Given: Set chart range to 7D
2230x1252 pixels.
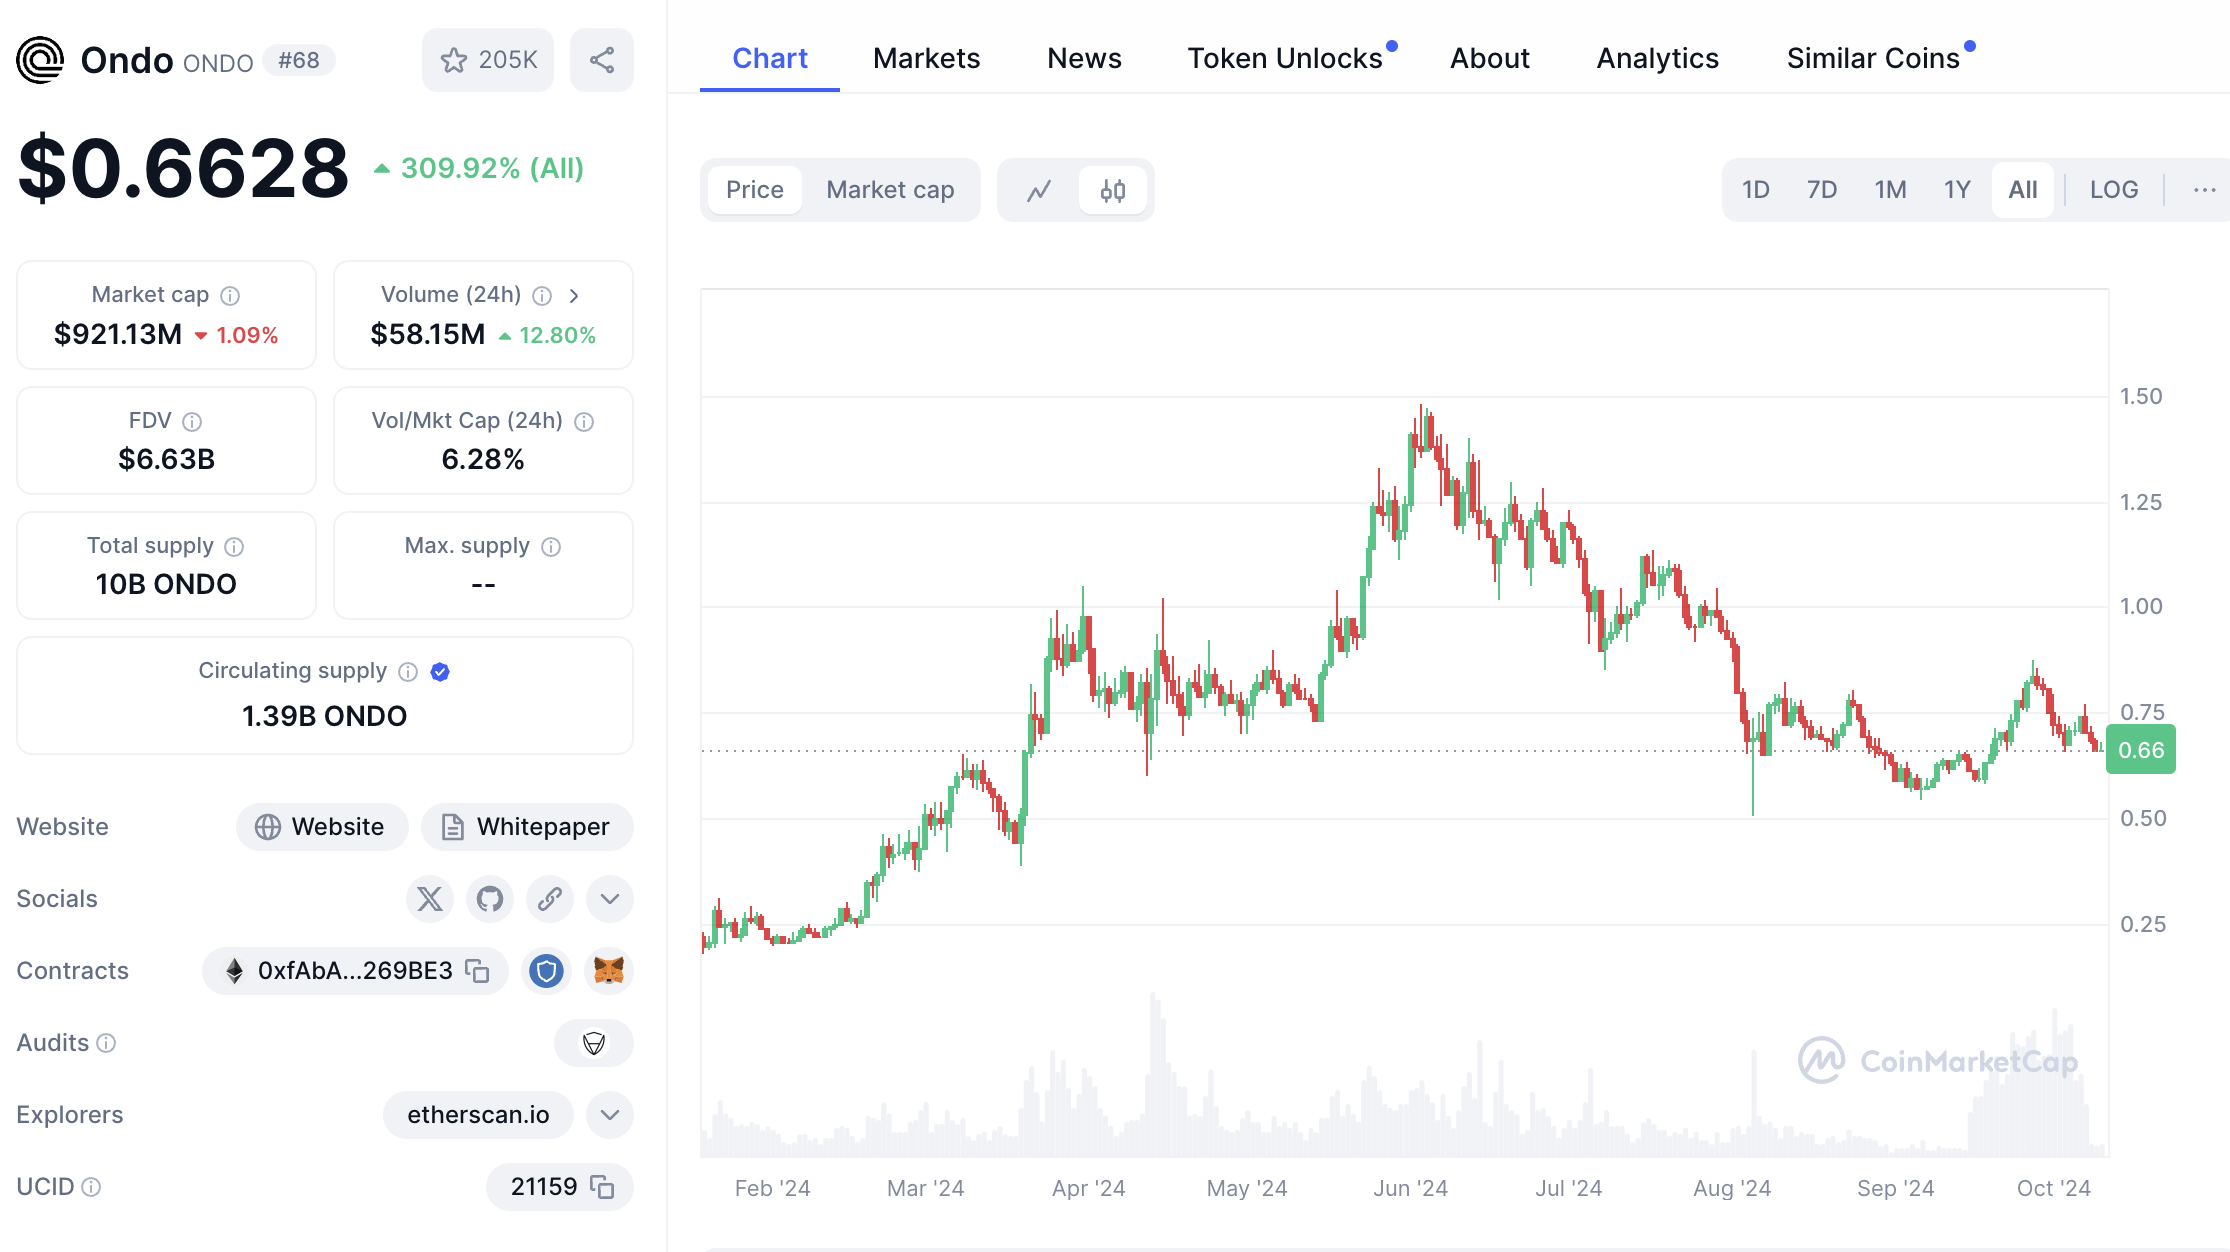Looking at the screenshot, I should click(x=1822, y=190).
